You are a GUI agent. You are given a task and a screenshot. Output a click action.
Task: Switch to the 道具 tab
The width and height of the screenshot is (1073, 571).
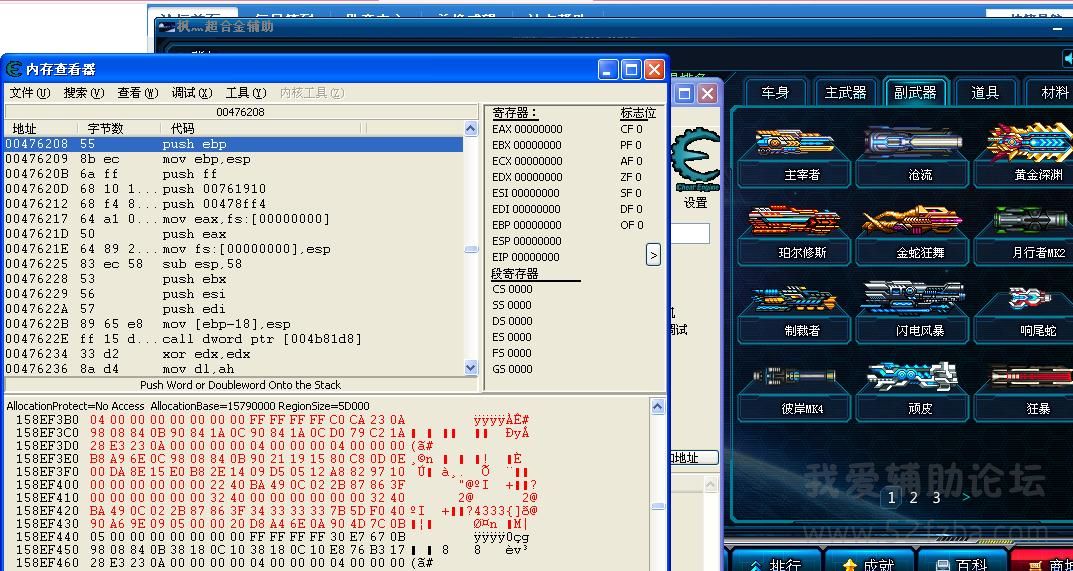point(985,92)
